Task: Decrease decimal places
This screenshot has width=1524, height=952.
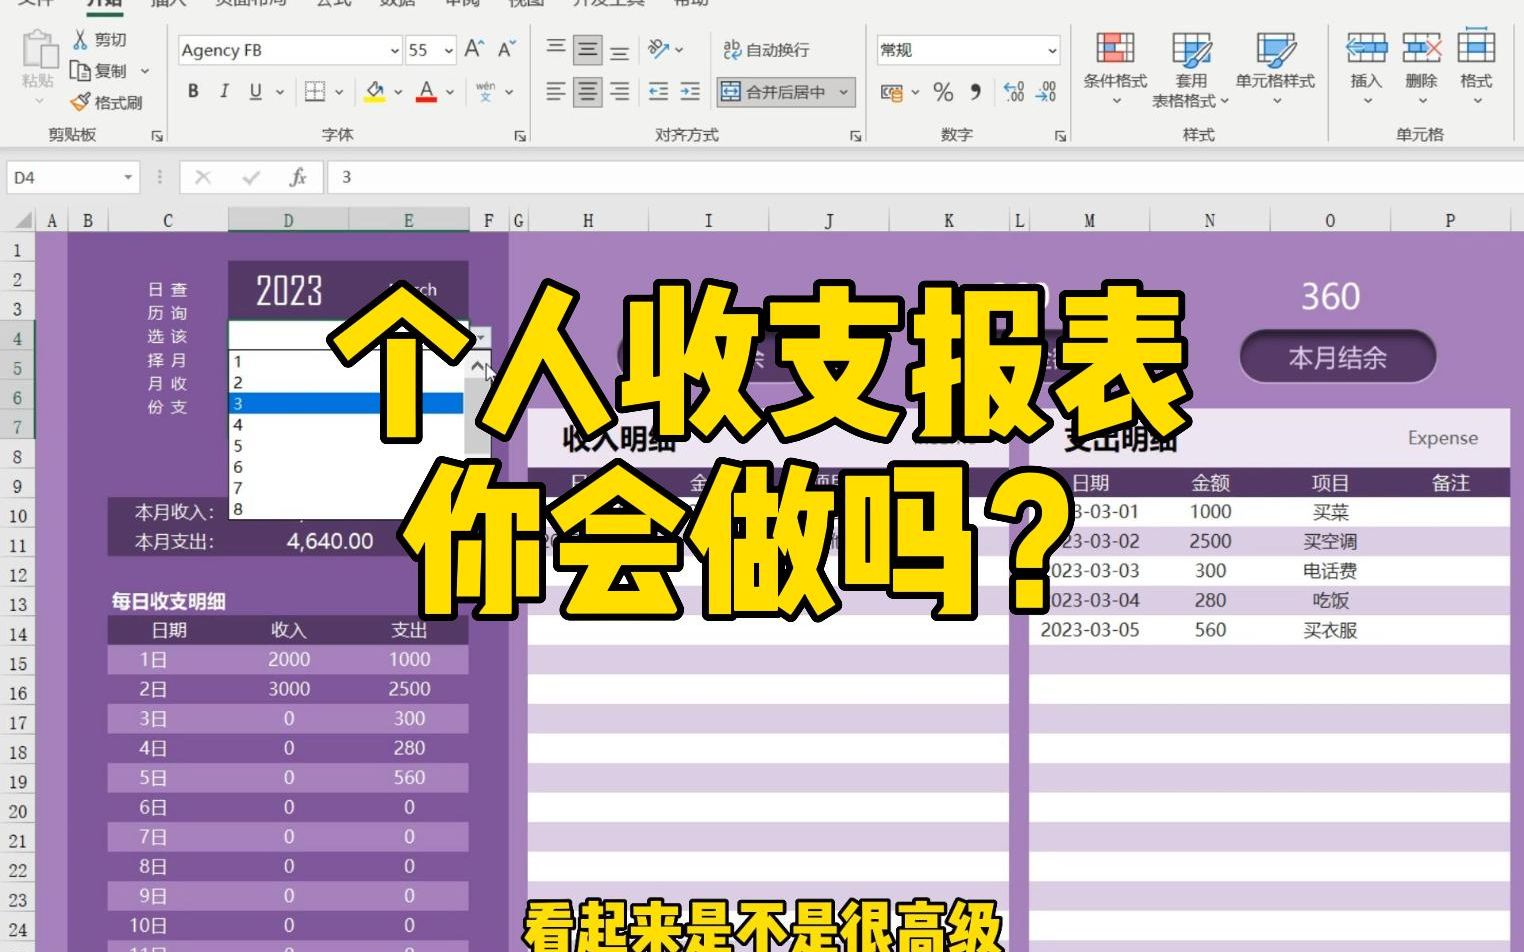Action: pos(1046,93)
